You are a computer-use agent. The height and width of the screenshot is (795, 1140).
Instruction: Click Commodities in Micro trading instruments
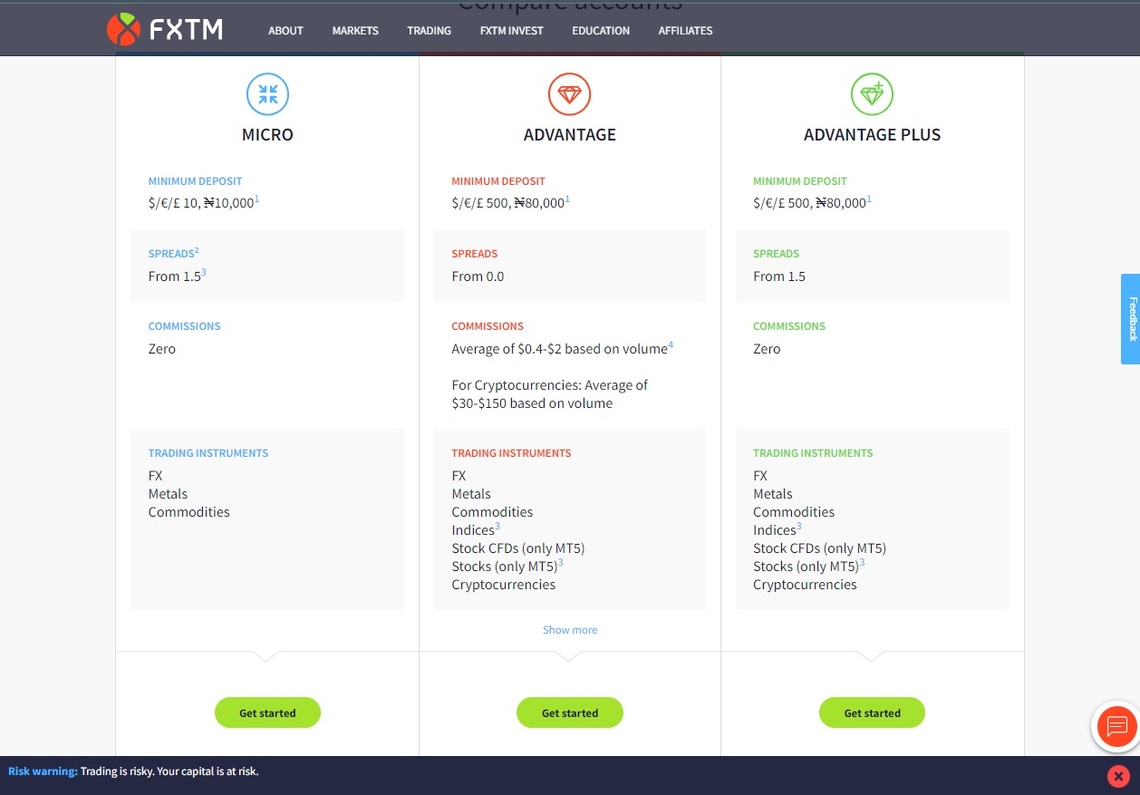click(x=189, y=512)
